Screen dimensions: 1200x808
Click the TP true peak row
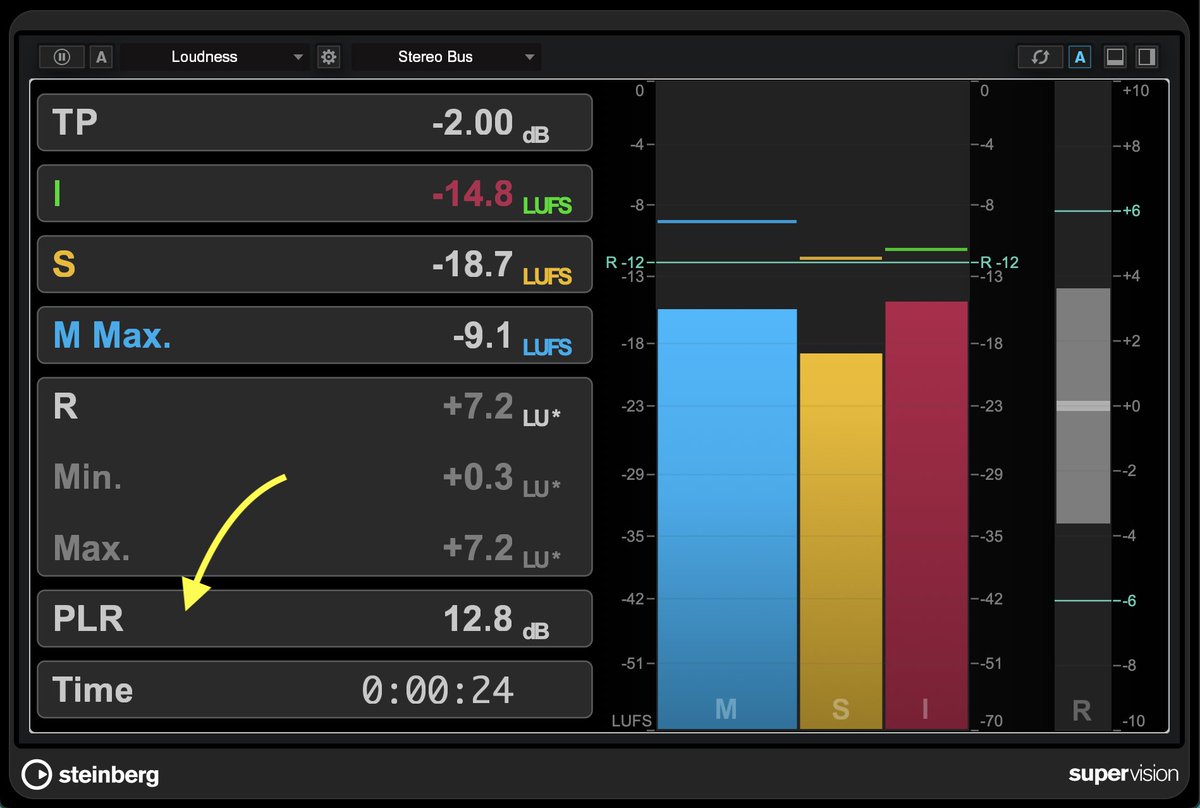pos(315,122)
